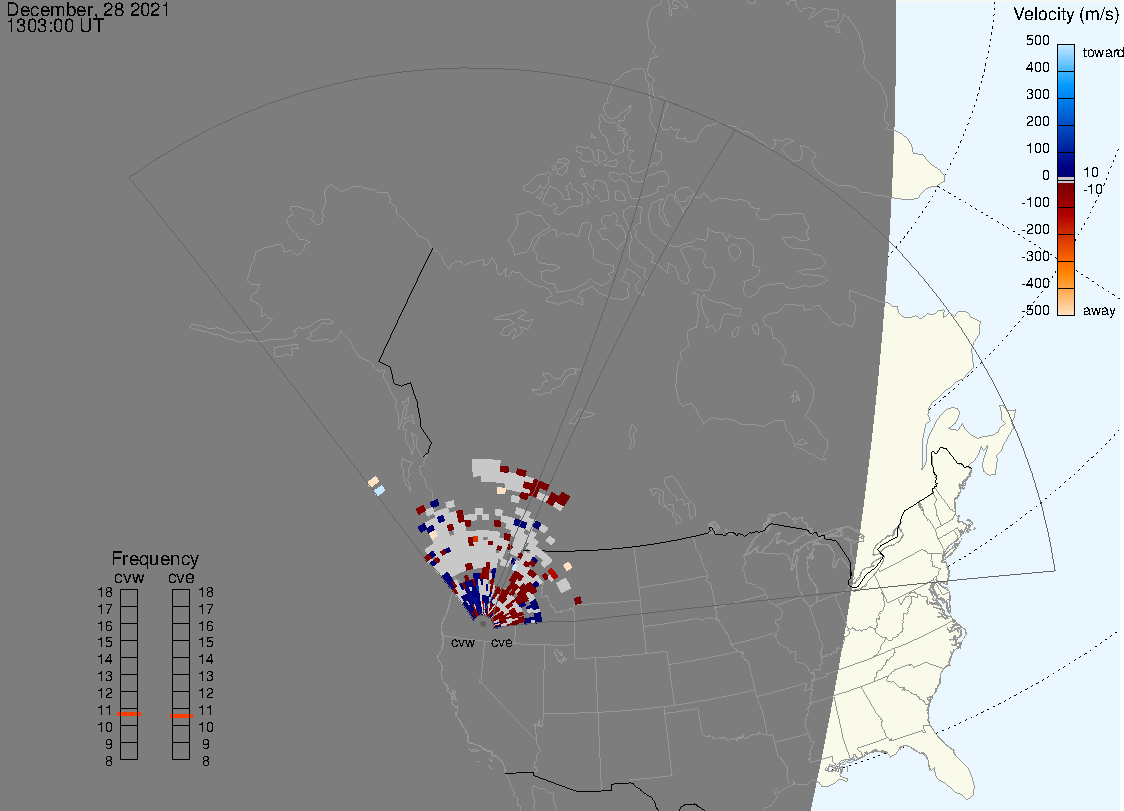The image size is (1124, 811).
Task: Click the 100 value on velocity scale
Action: click(x=1037, y=148)
